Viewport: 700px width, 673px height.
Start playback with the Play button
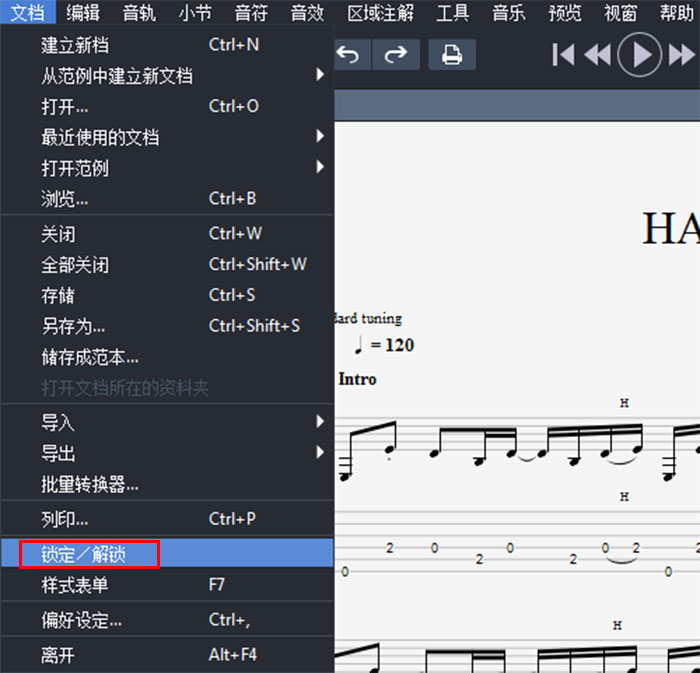(x=640, y=55)
